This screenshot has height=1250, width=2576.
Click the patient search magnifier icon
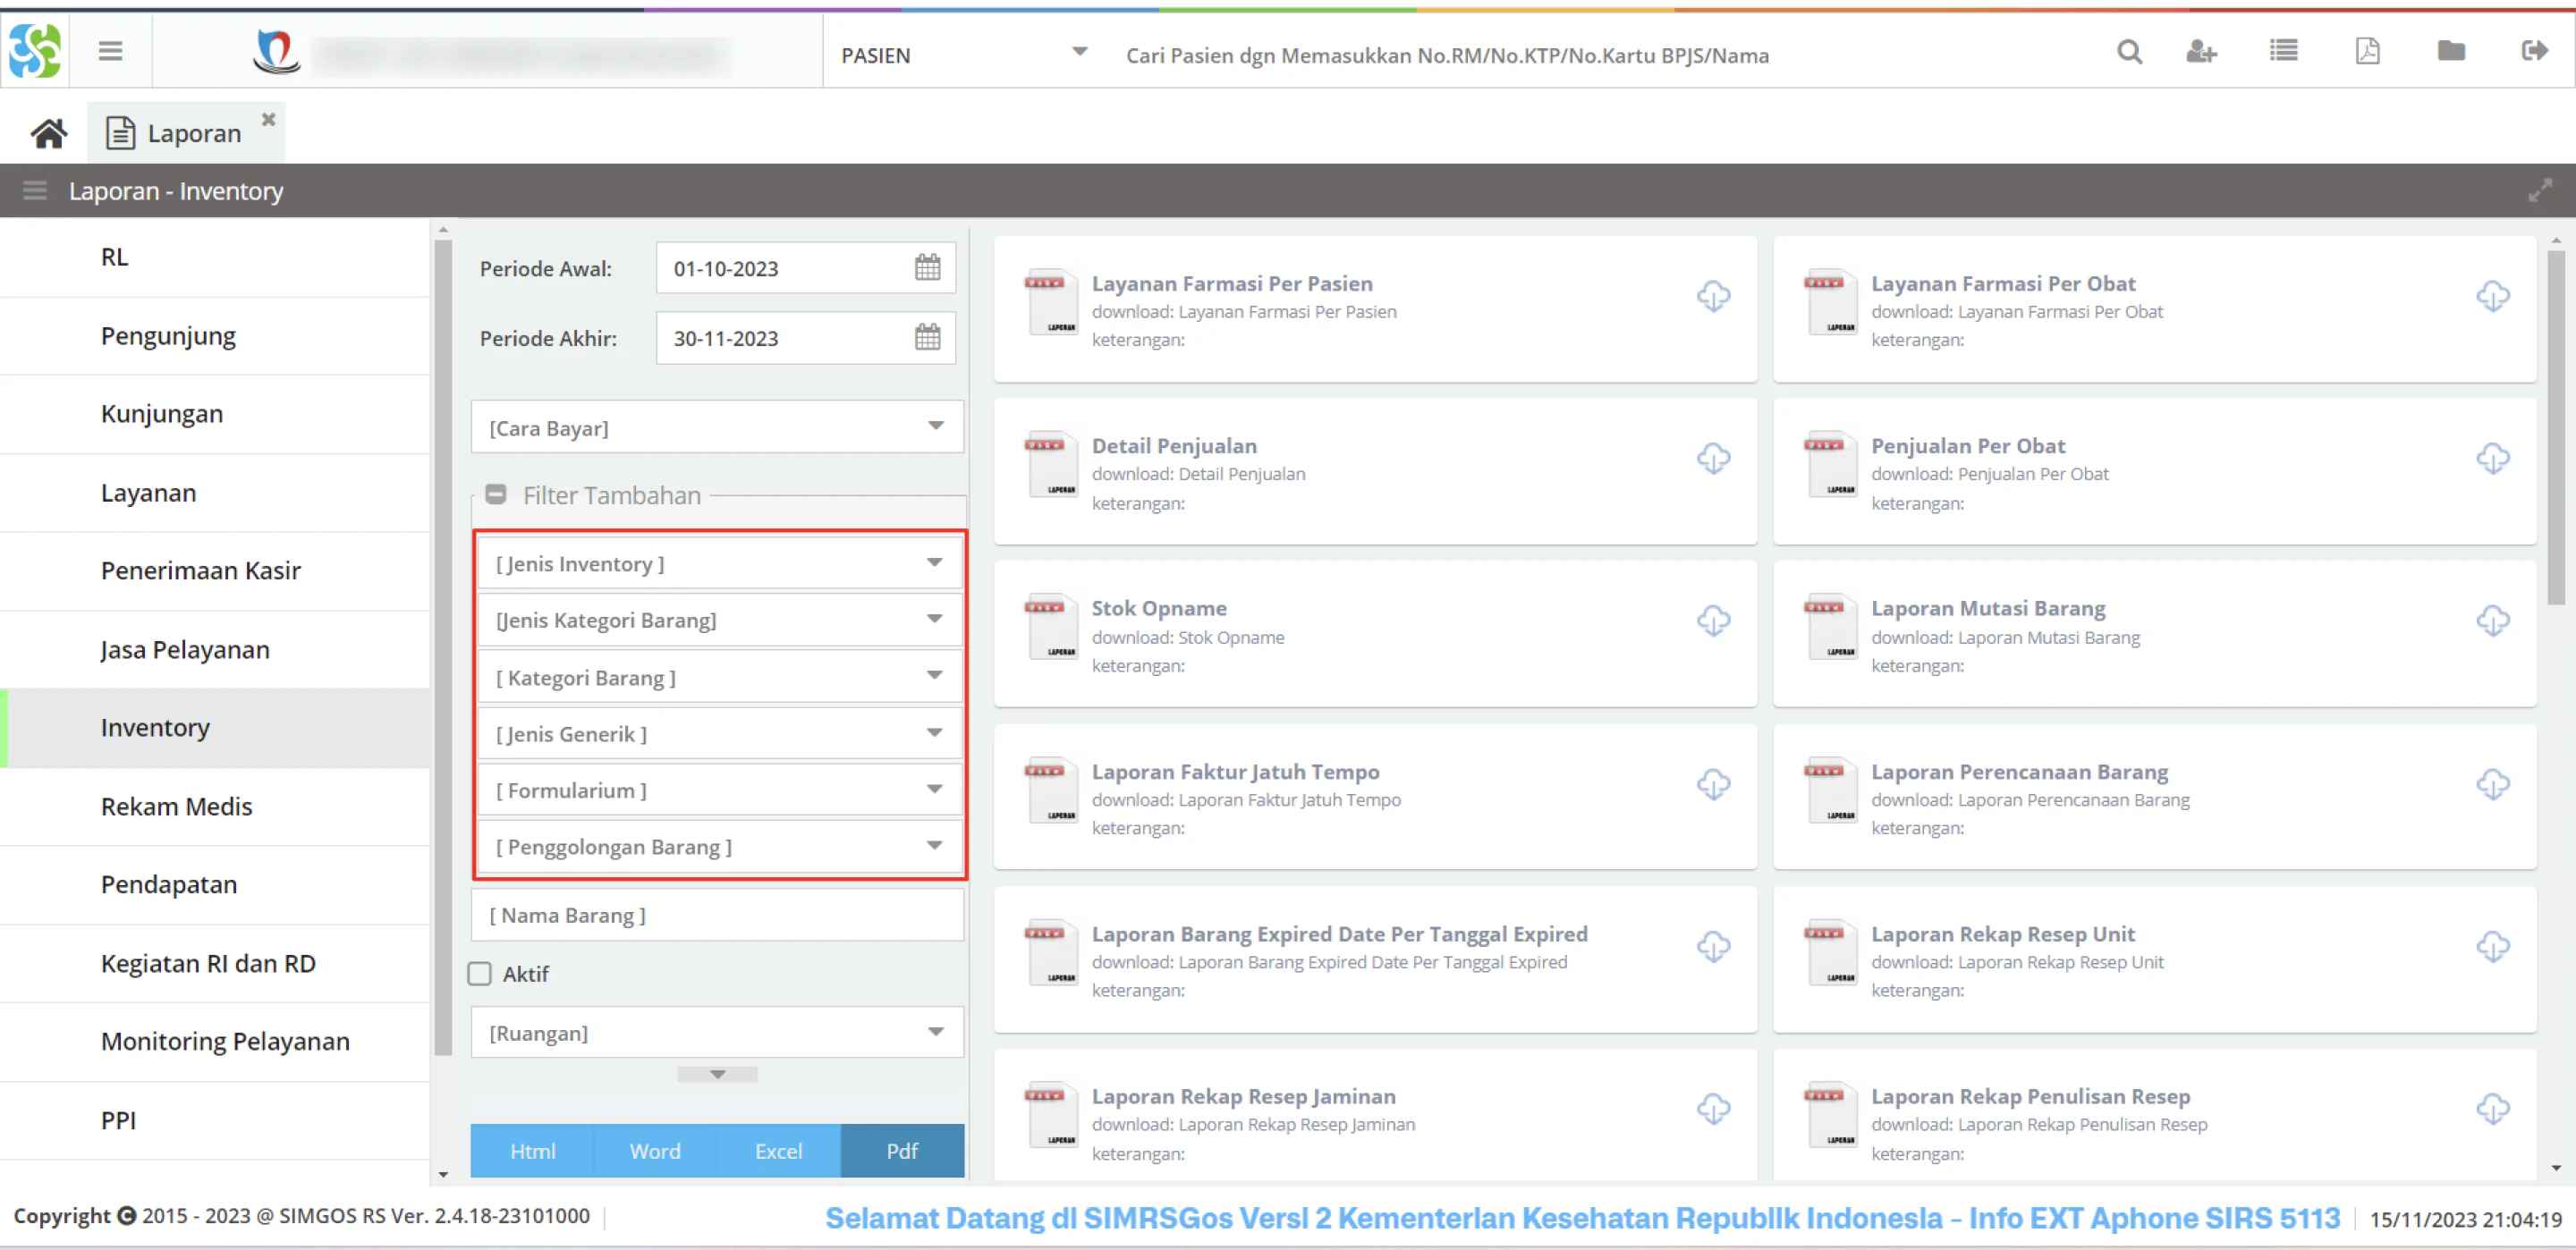2129,52
